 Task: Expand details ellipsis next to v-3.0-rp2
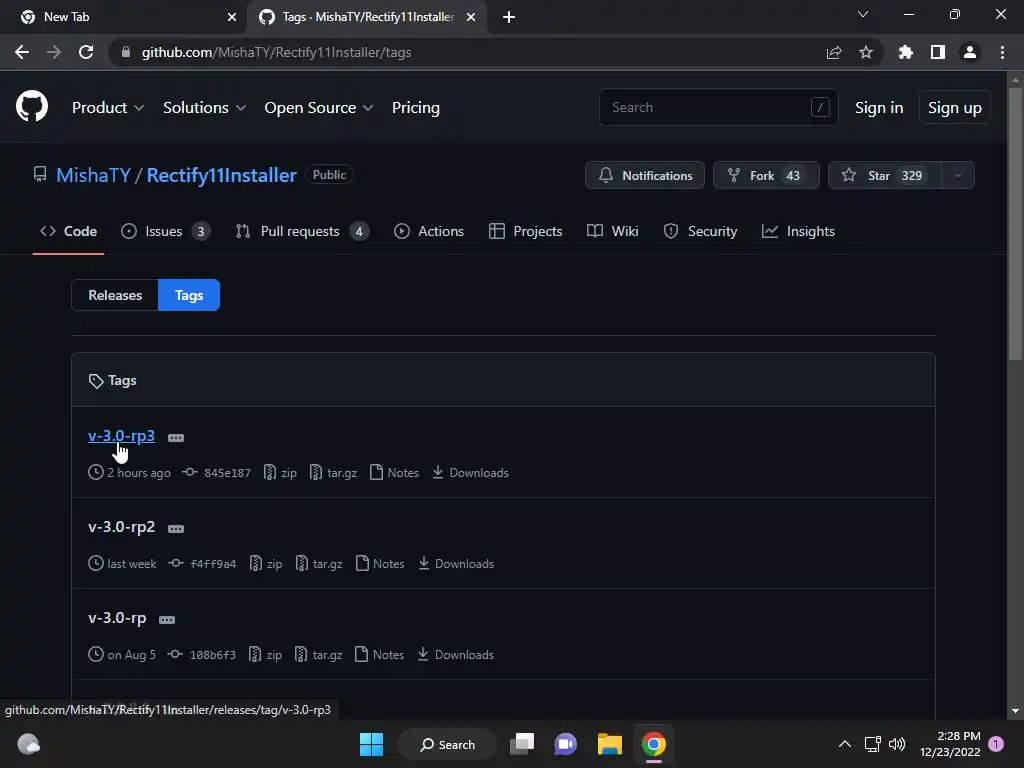(176, 529)
